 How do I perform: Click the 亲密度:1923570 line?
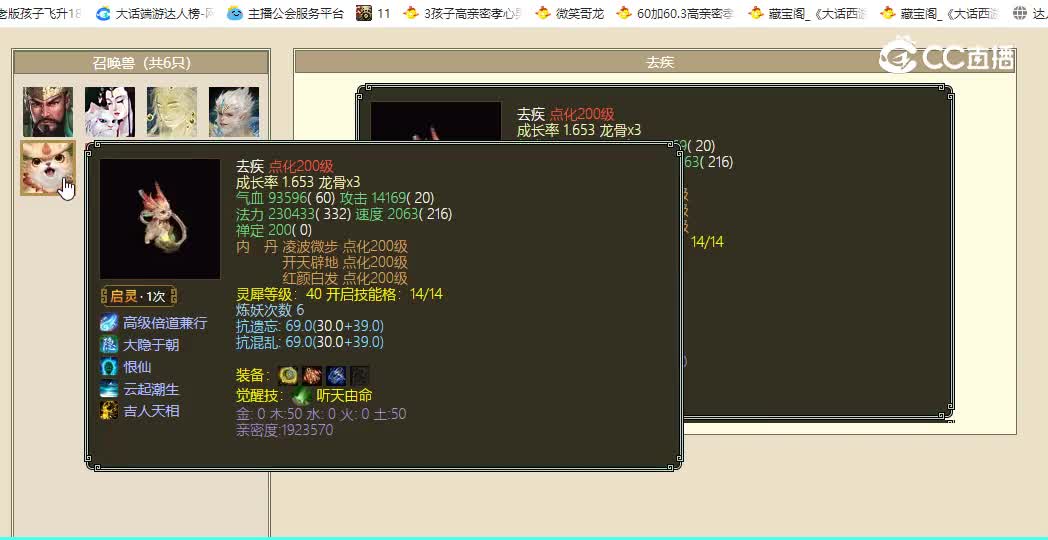[x=285, y=430]
